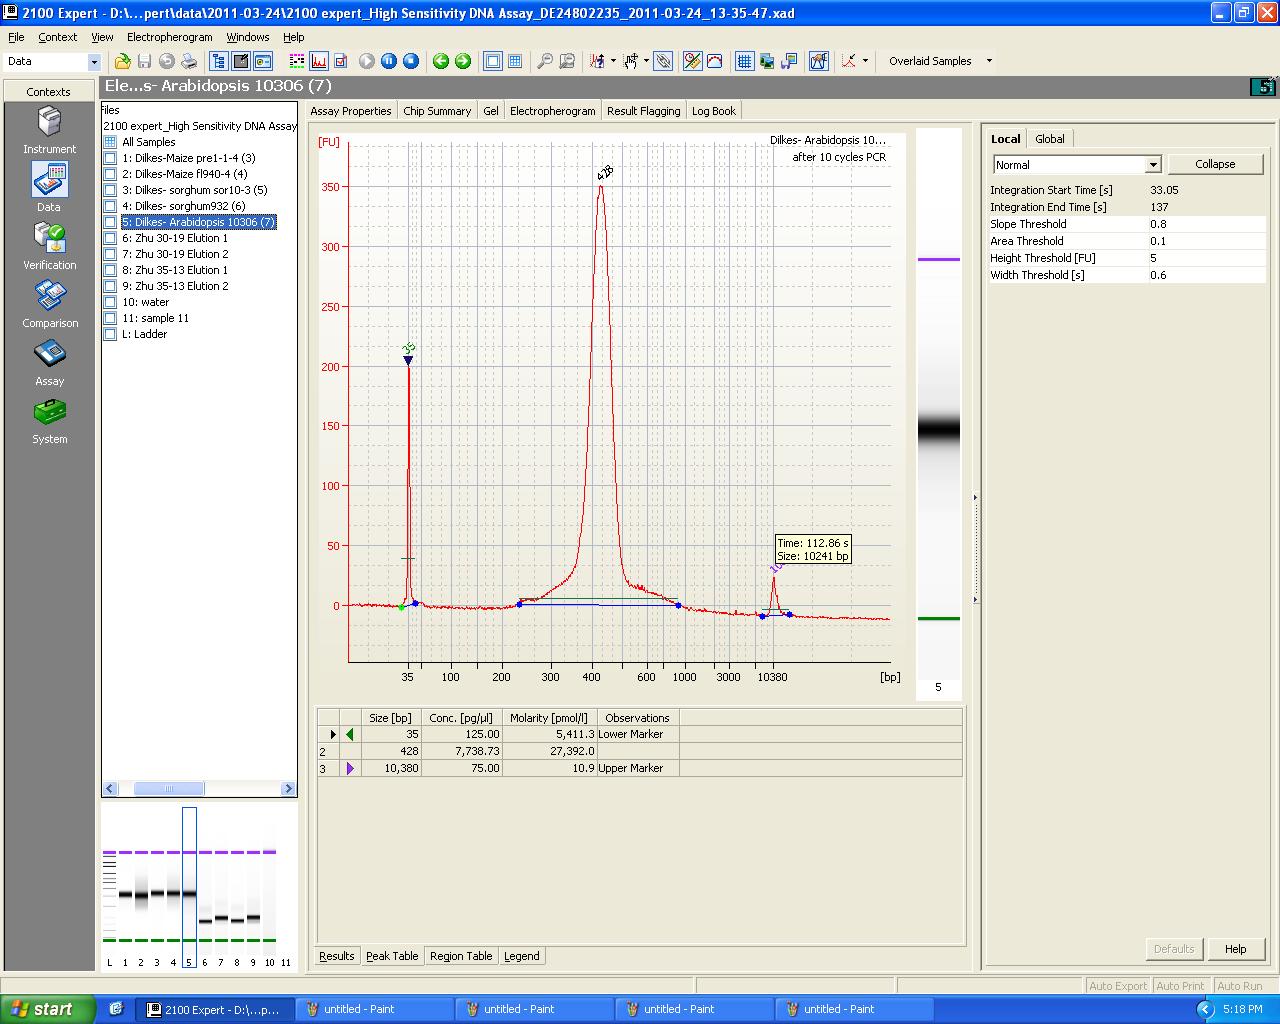The width and height of the screenshot is (1280, 1024).
Task: Click the open file folder icon
Action: (x=122, y=61)
